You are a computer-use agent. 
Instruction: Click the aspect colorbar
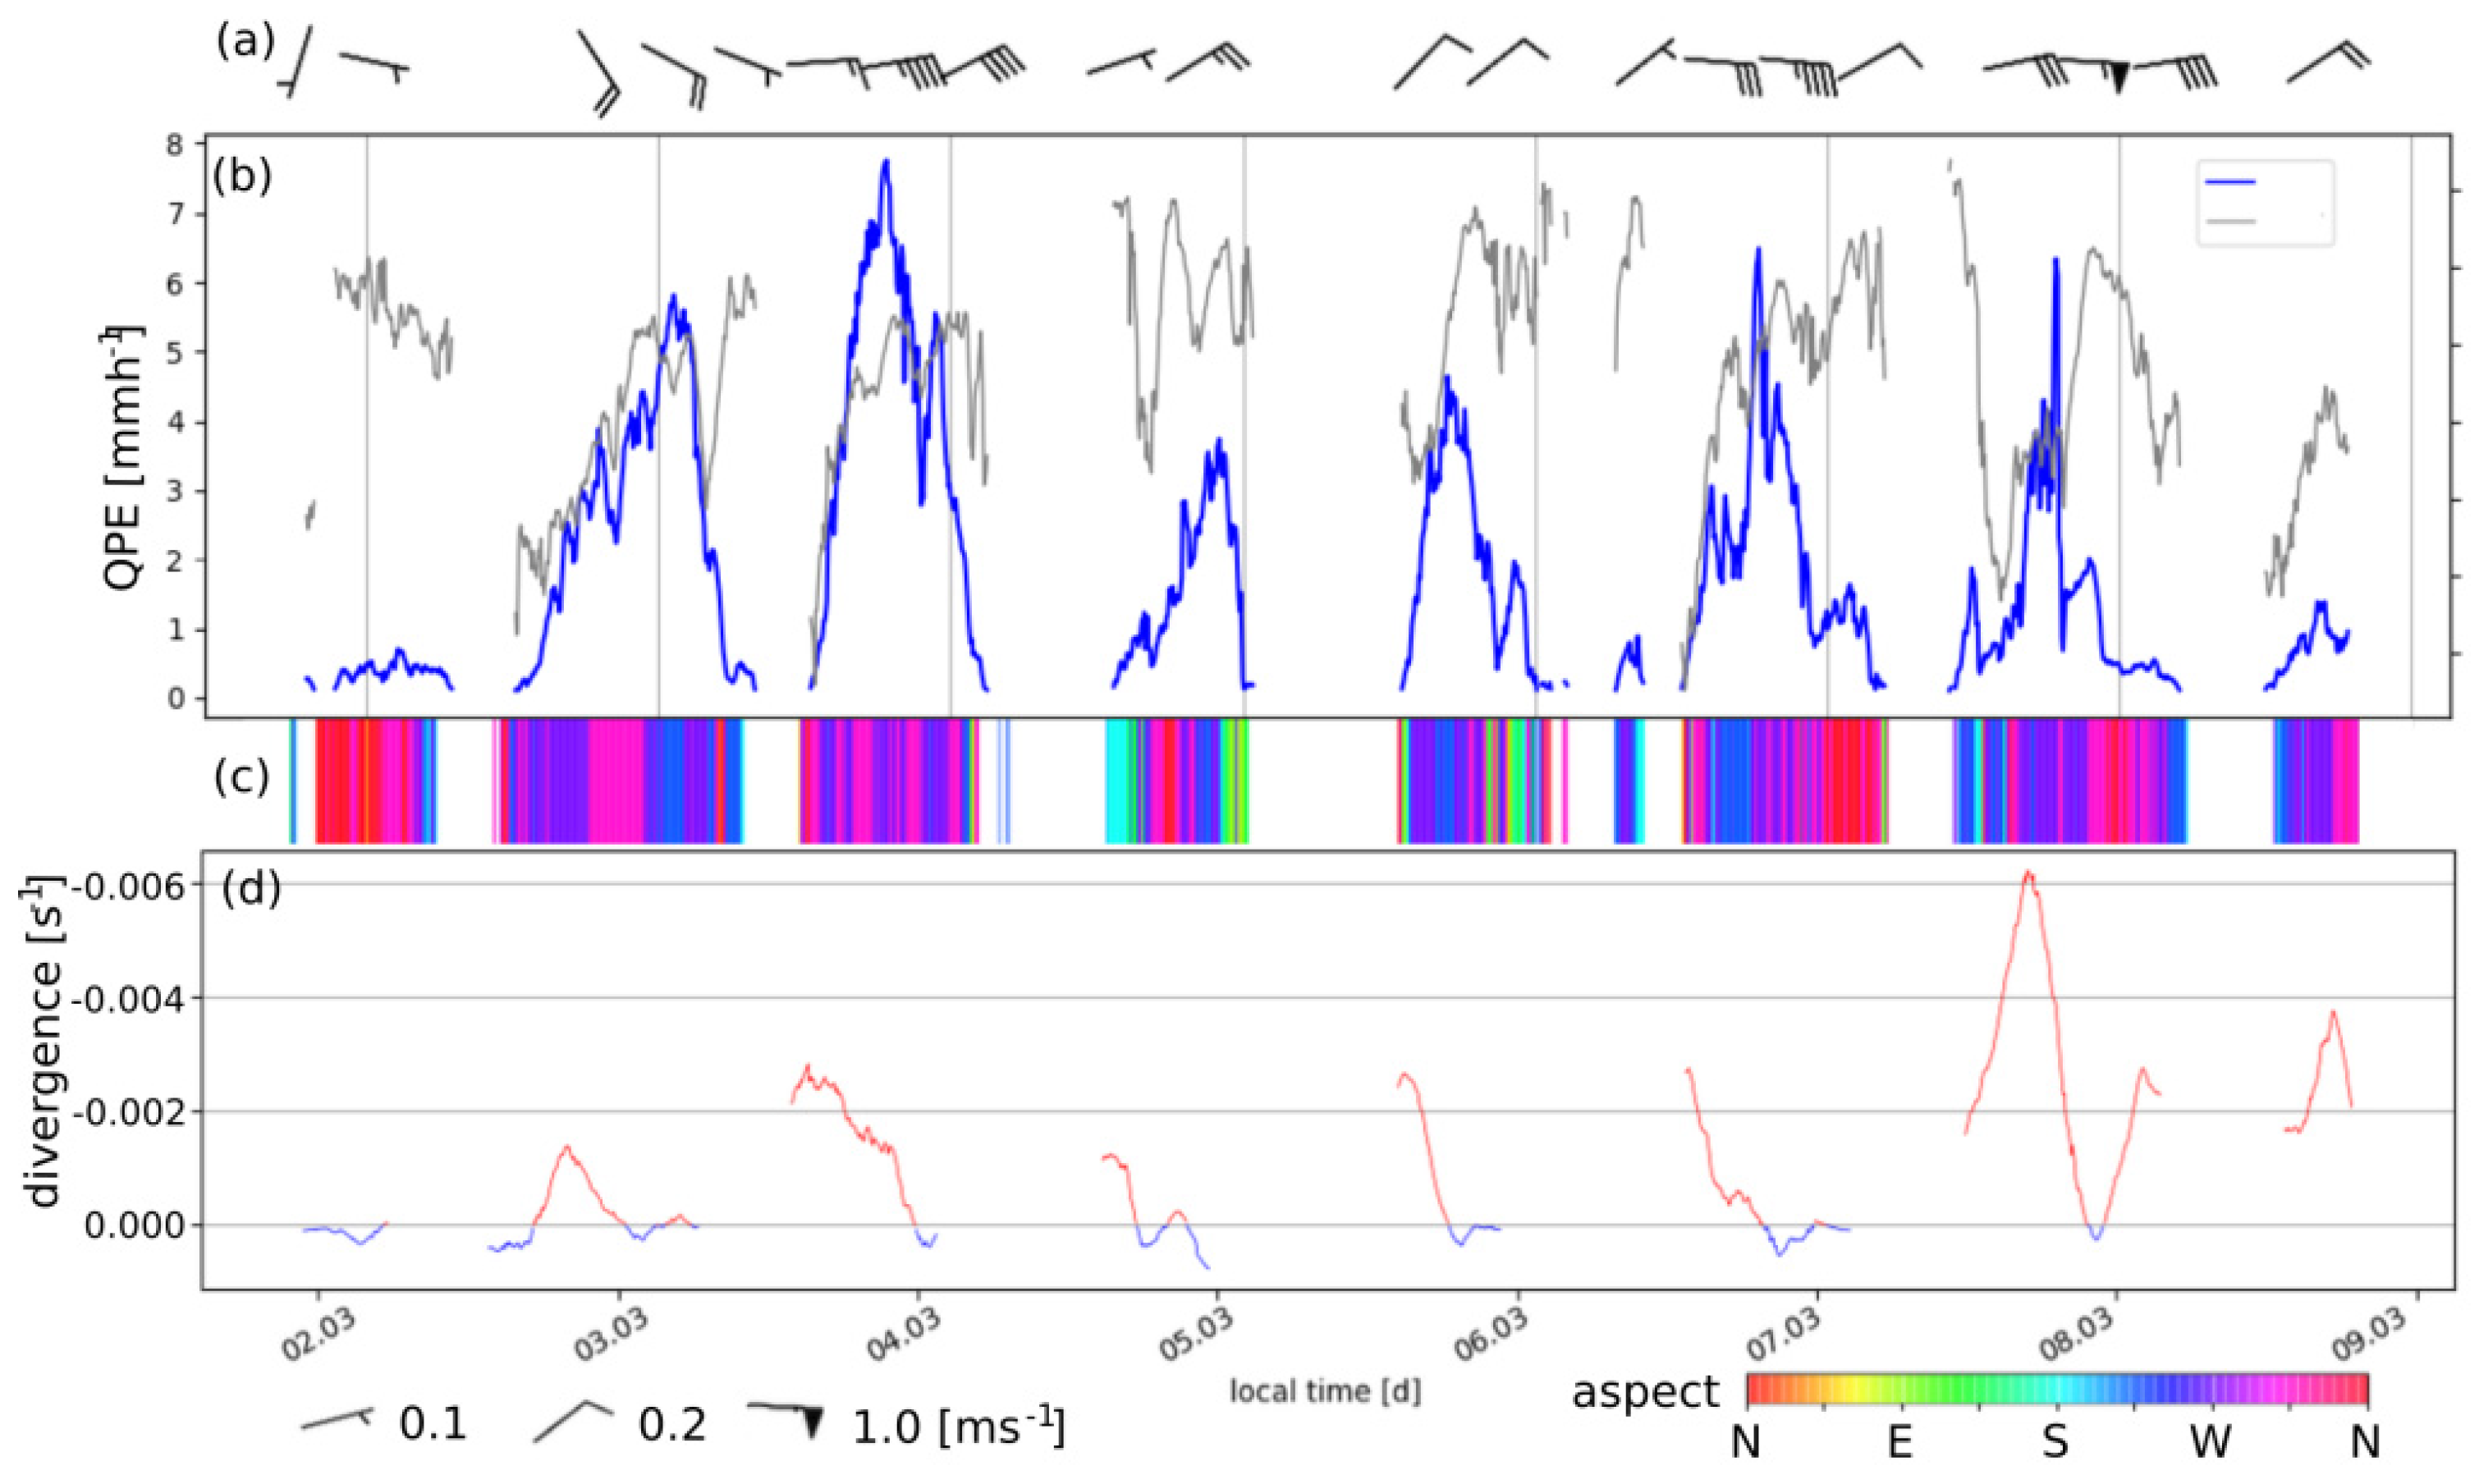(x=2058, y=1390)
